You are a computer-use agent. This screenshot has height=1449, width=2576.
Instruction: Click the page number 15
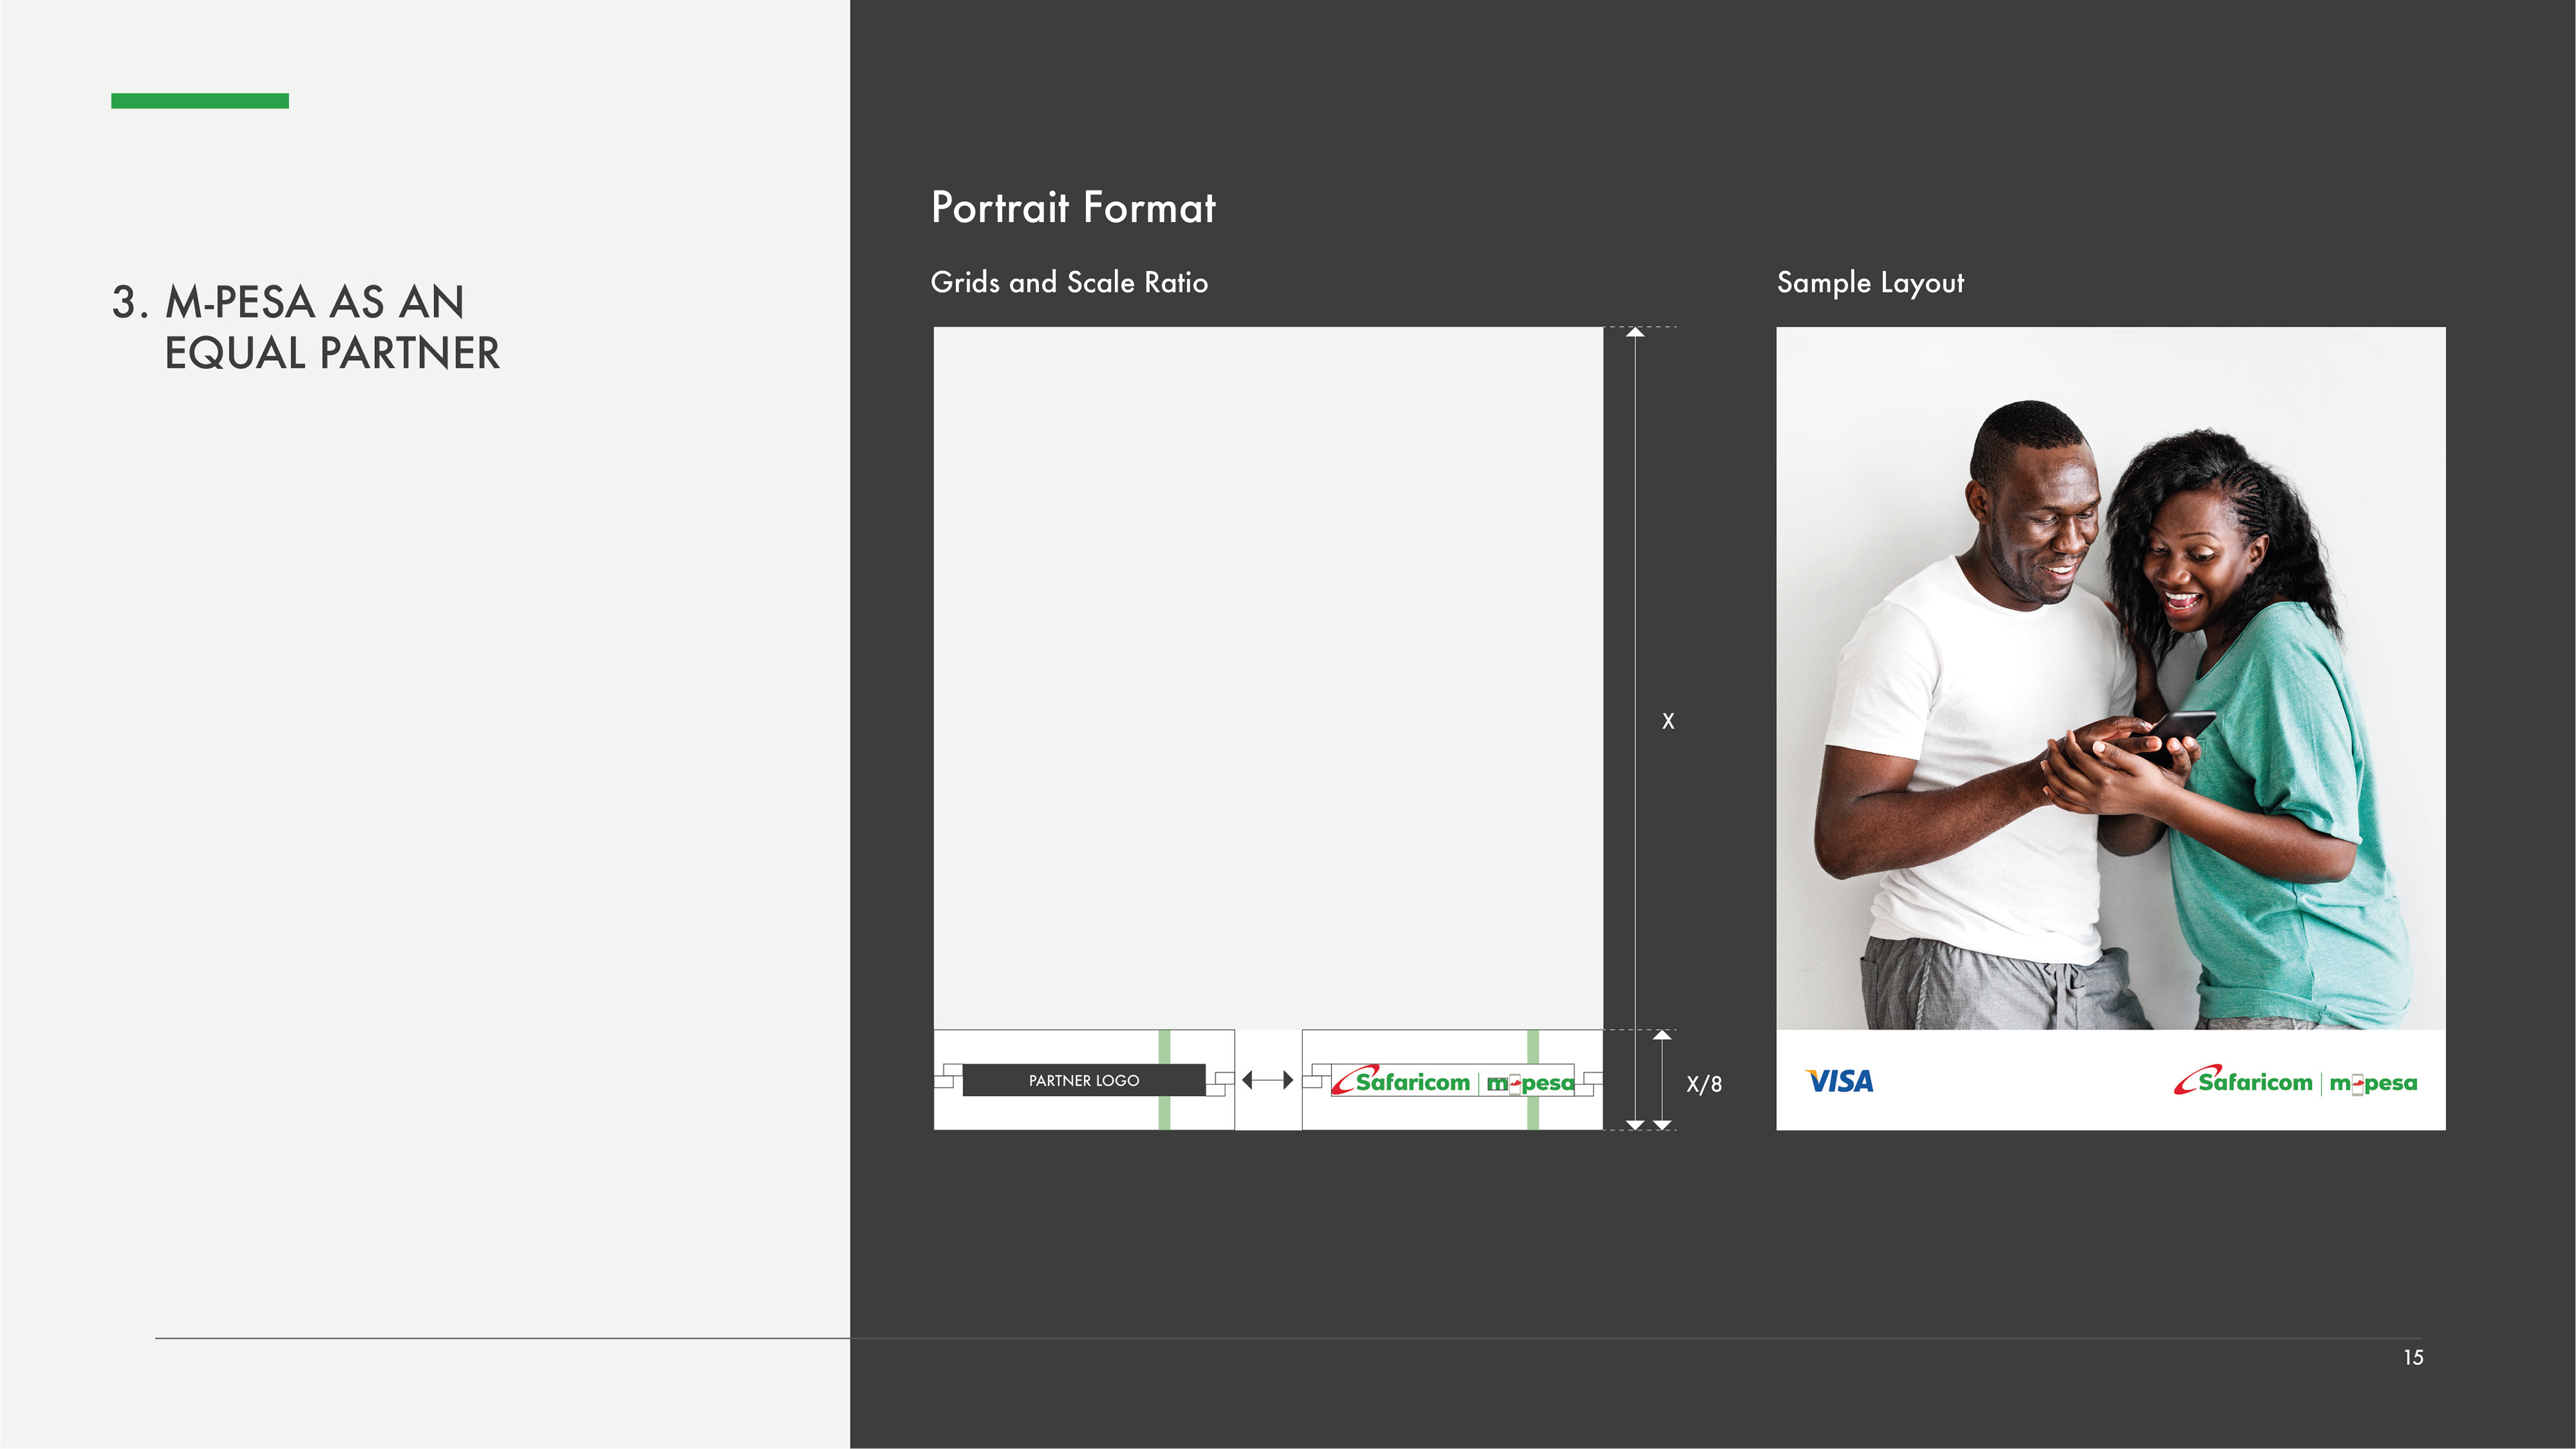(x=2413, y=1357)
